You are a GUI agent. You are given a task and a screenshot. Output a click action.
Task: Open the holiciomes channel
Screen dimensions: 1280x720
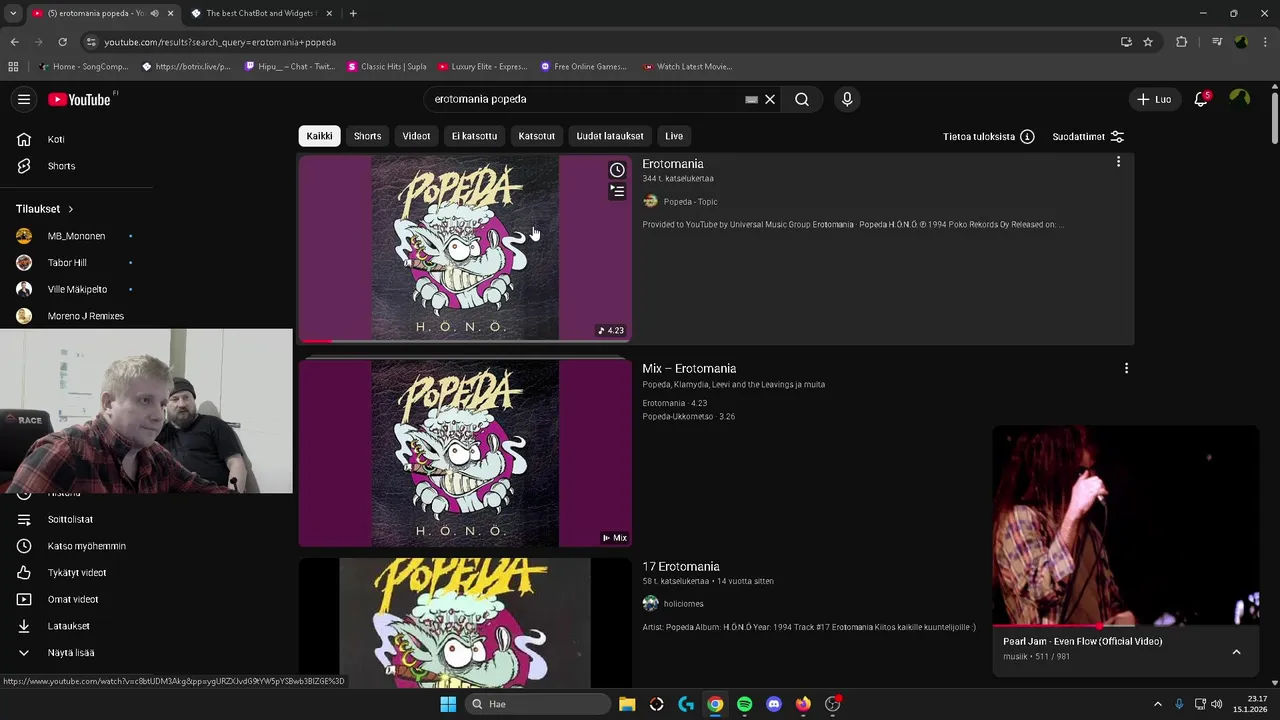coord(683,604)
